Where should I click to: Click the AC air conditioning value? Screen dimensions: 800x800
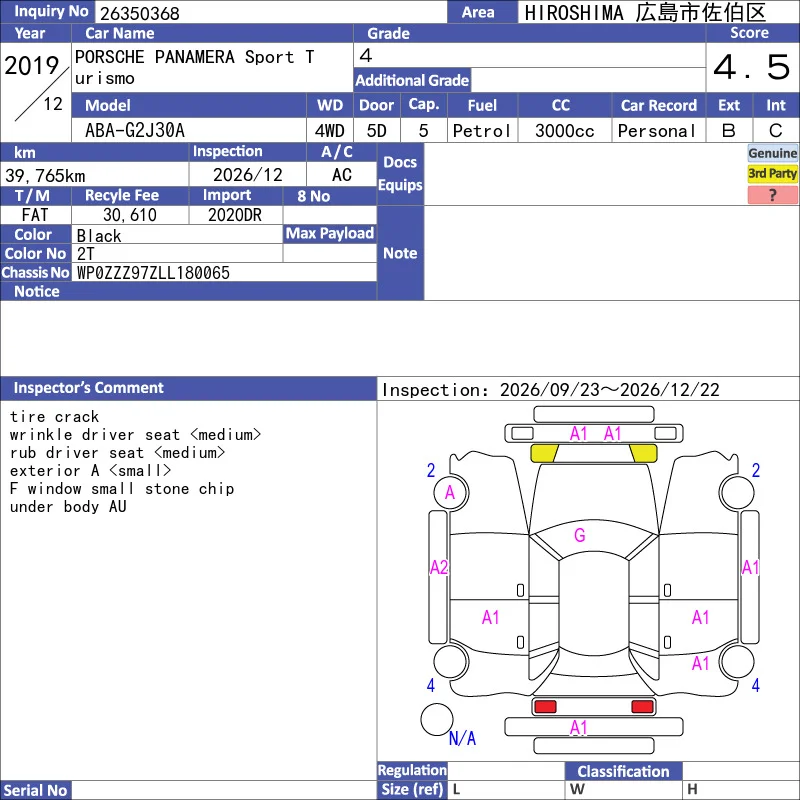341,175
